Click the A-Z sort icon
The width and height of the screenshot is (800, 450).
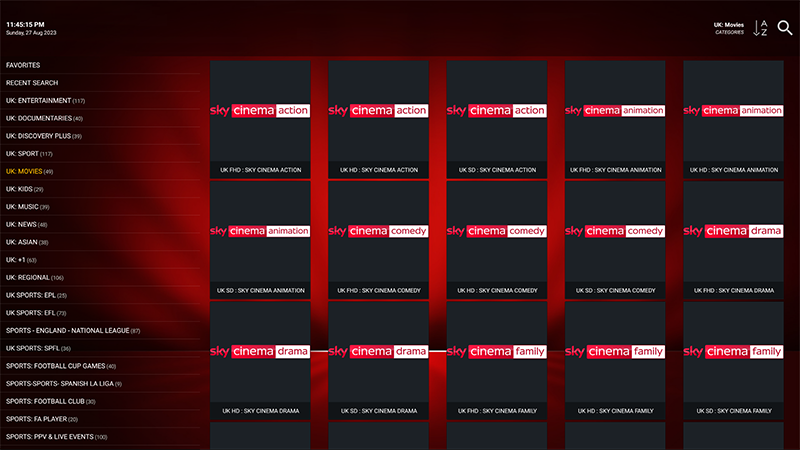(760, 28)
